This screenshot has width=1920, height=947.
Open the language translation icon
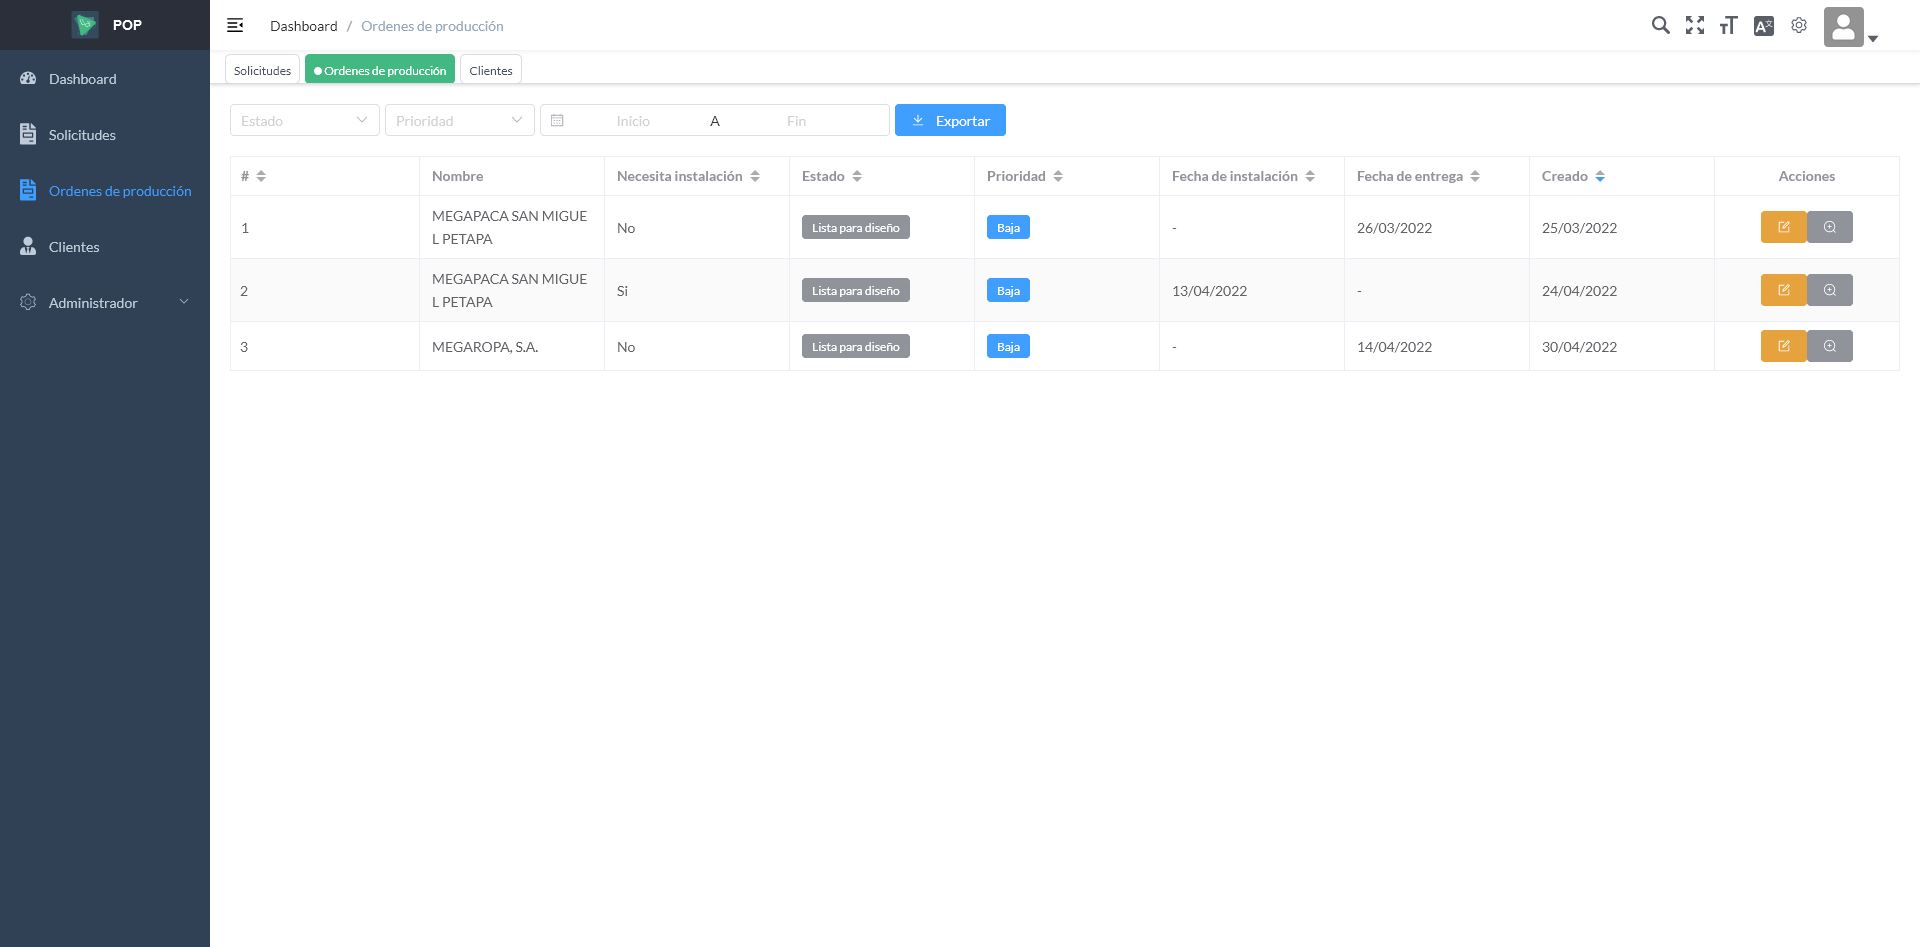pyautogui.click(x=1763, y=25)
